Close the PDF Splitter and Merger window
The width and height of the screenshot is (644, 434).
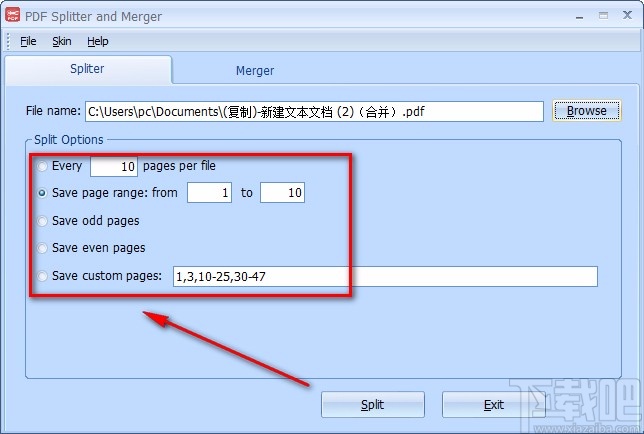[627, 16]
